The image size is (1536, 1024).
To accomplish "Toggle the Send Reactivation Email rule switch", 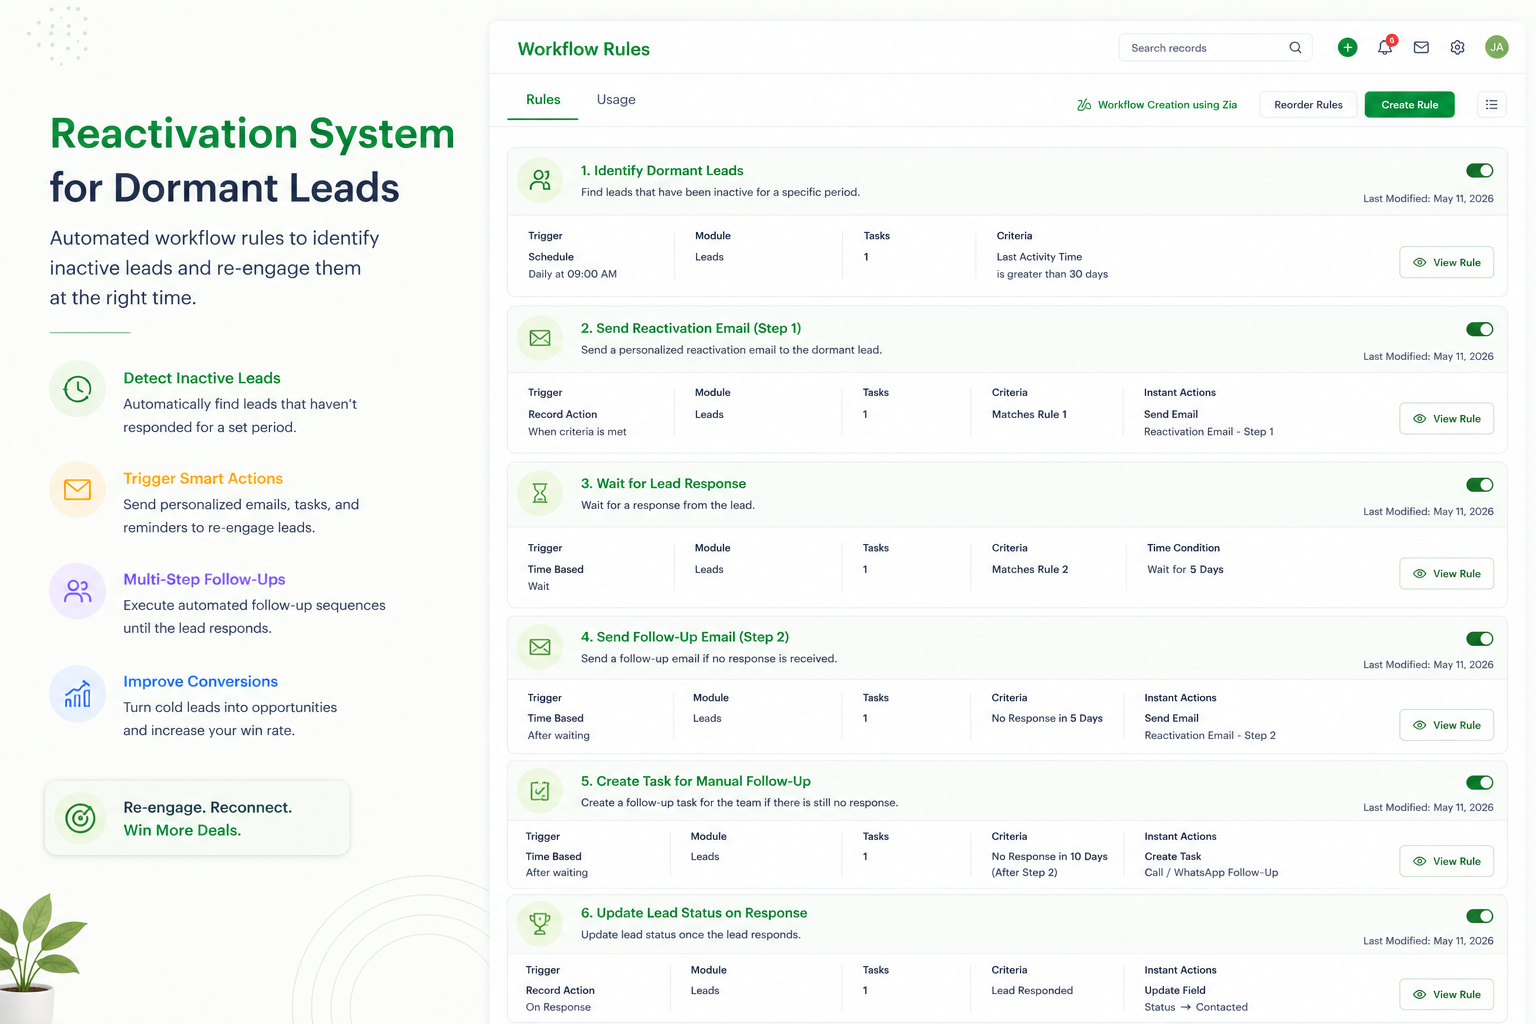I will [1479, 329].
